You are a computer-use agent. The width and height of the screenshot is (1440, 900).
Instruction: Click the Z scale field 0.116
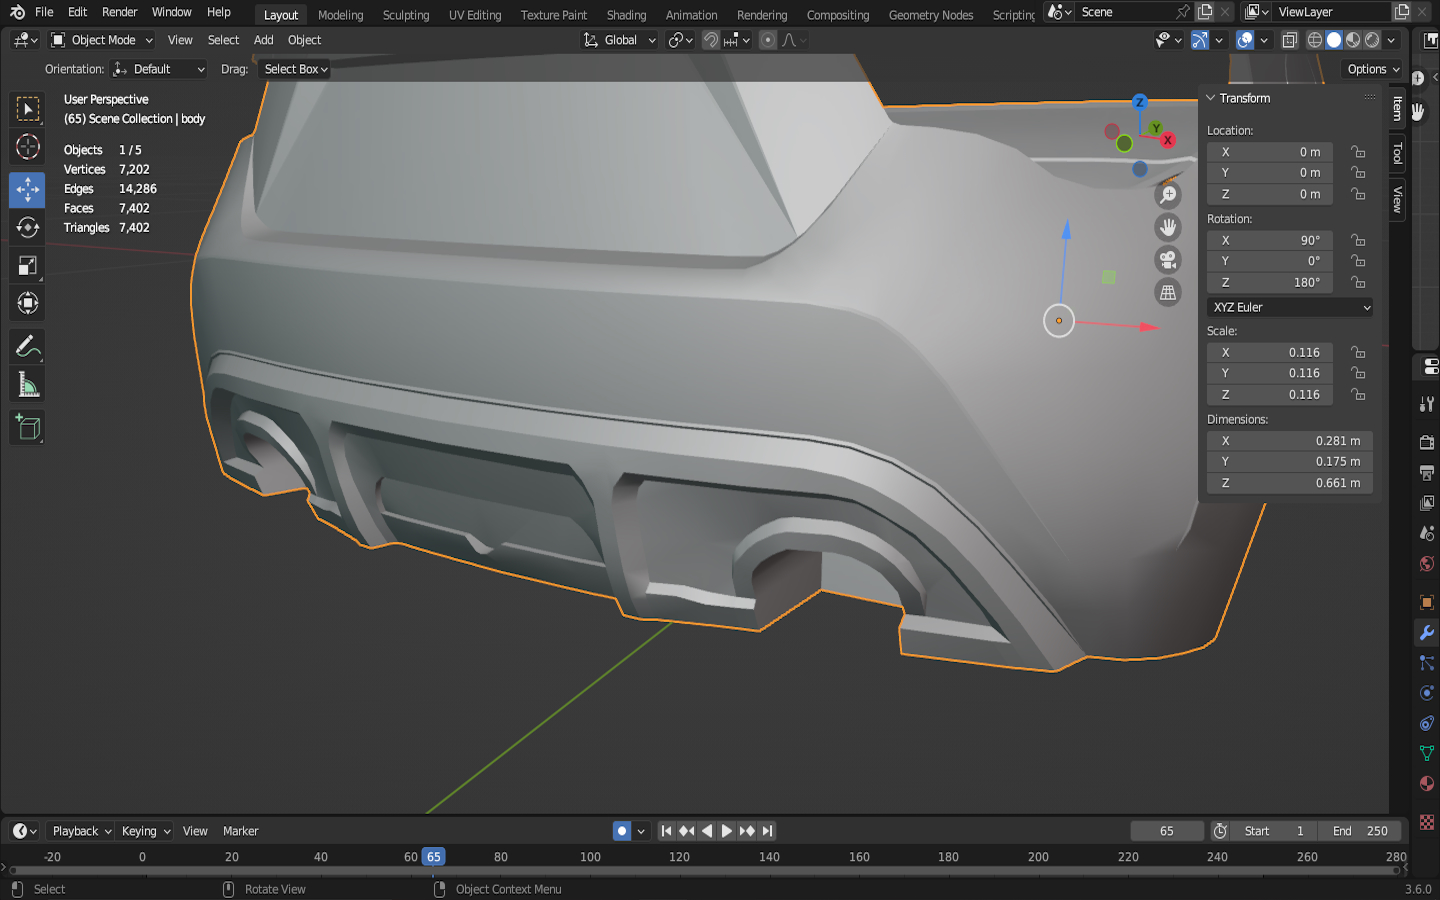coord(1270,394)
